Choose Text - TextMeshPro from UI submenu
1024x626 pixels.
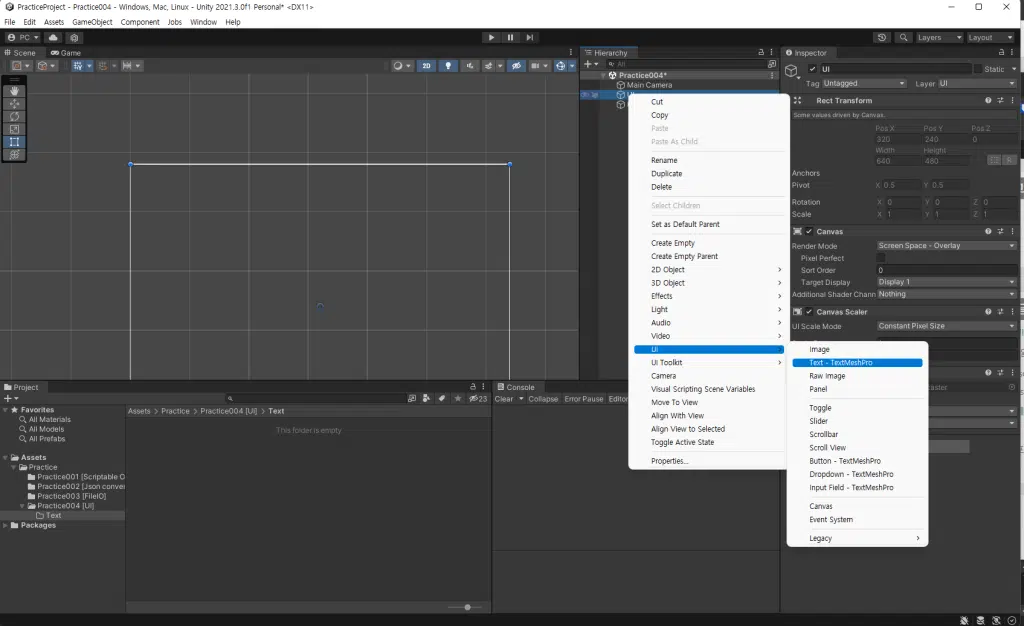click(857, 363)
